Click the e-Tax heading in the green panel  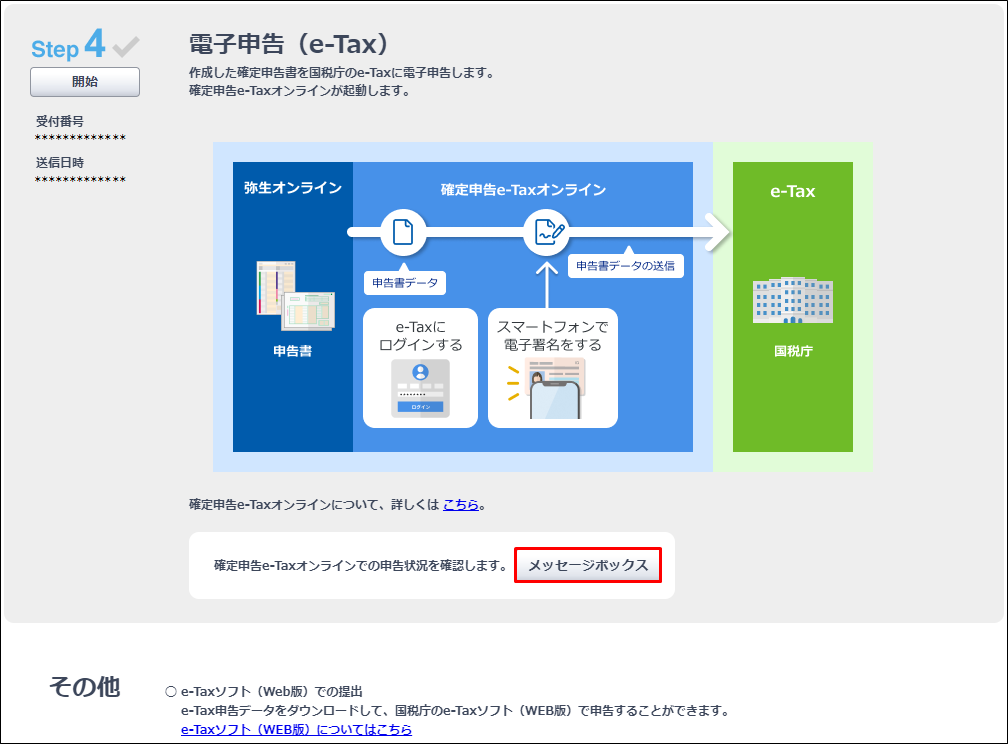793,191
